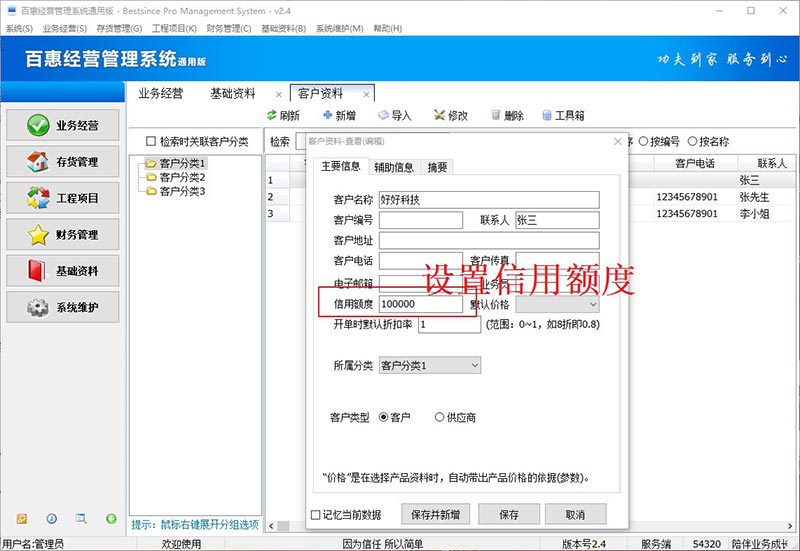This screenshot has width=800, height=551.
Task: Click the 客户编号 input field
Action: tap(420, 220)
